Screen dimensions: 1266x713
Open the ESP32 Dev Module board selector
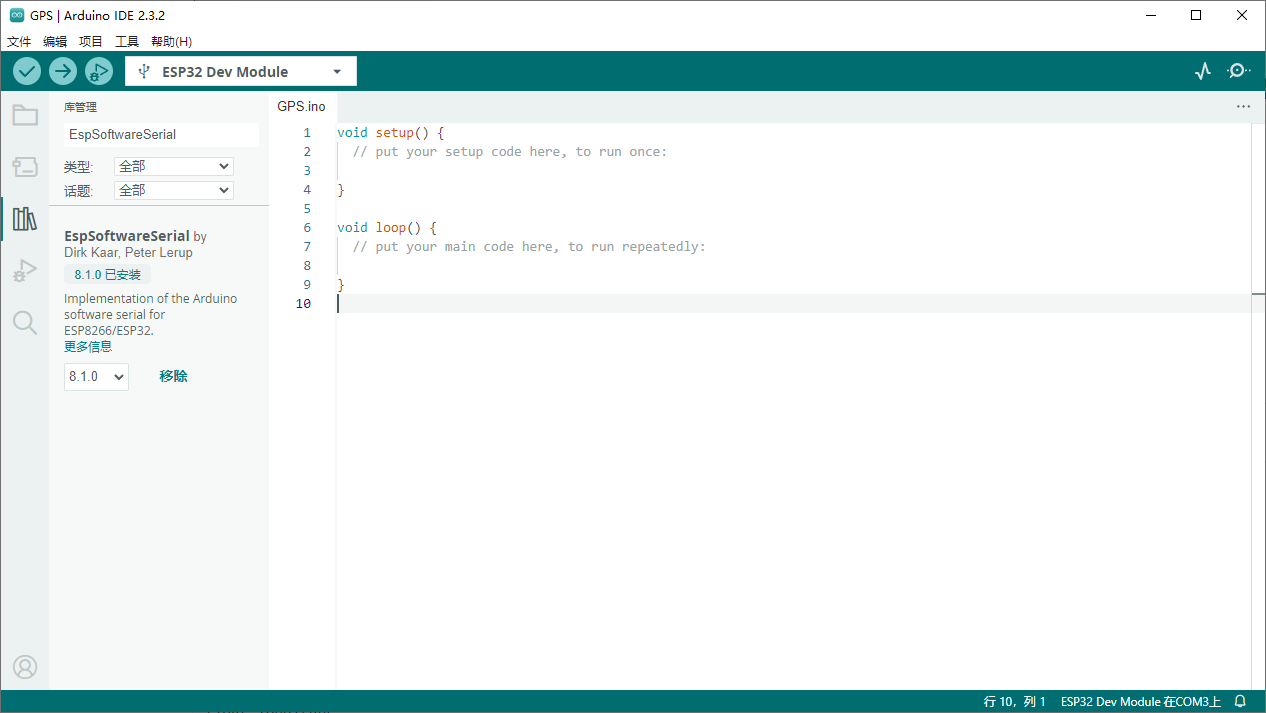pos(241,71)
